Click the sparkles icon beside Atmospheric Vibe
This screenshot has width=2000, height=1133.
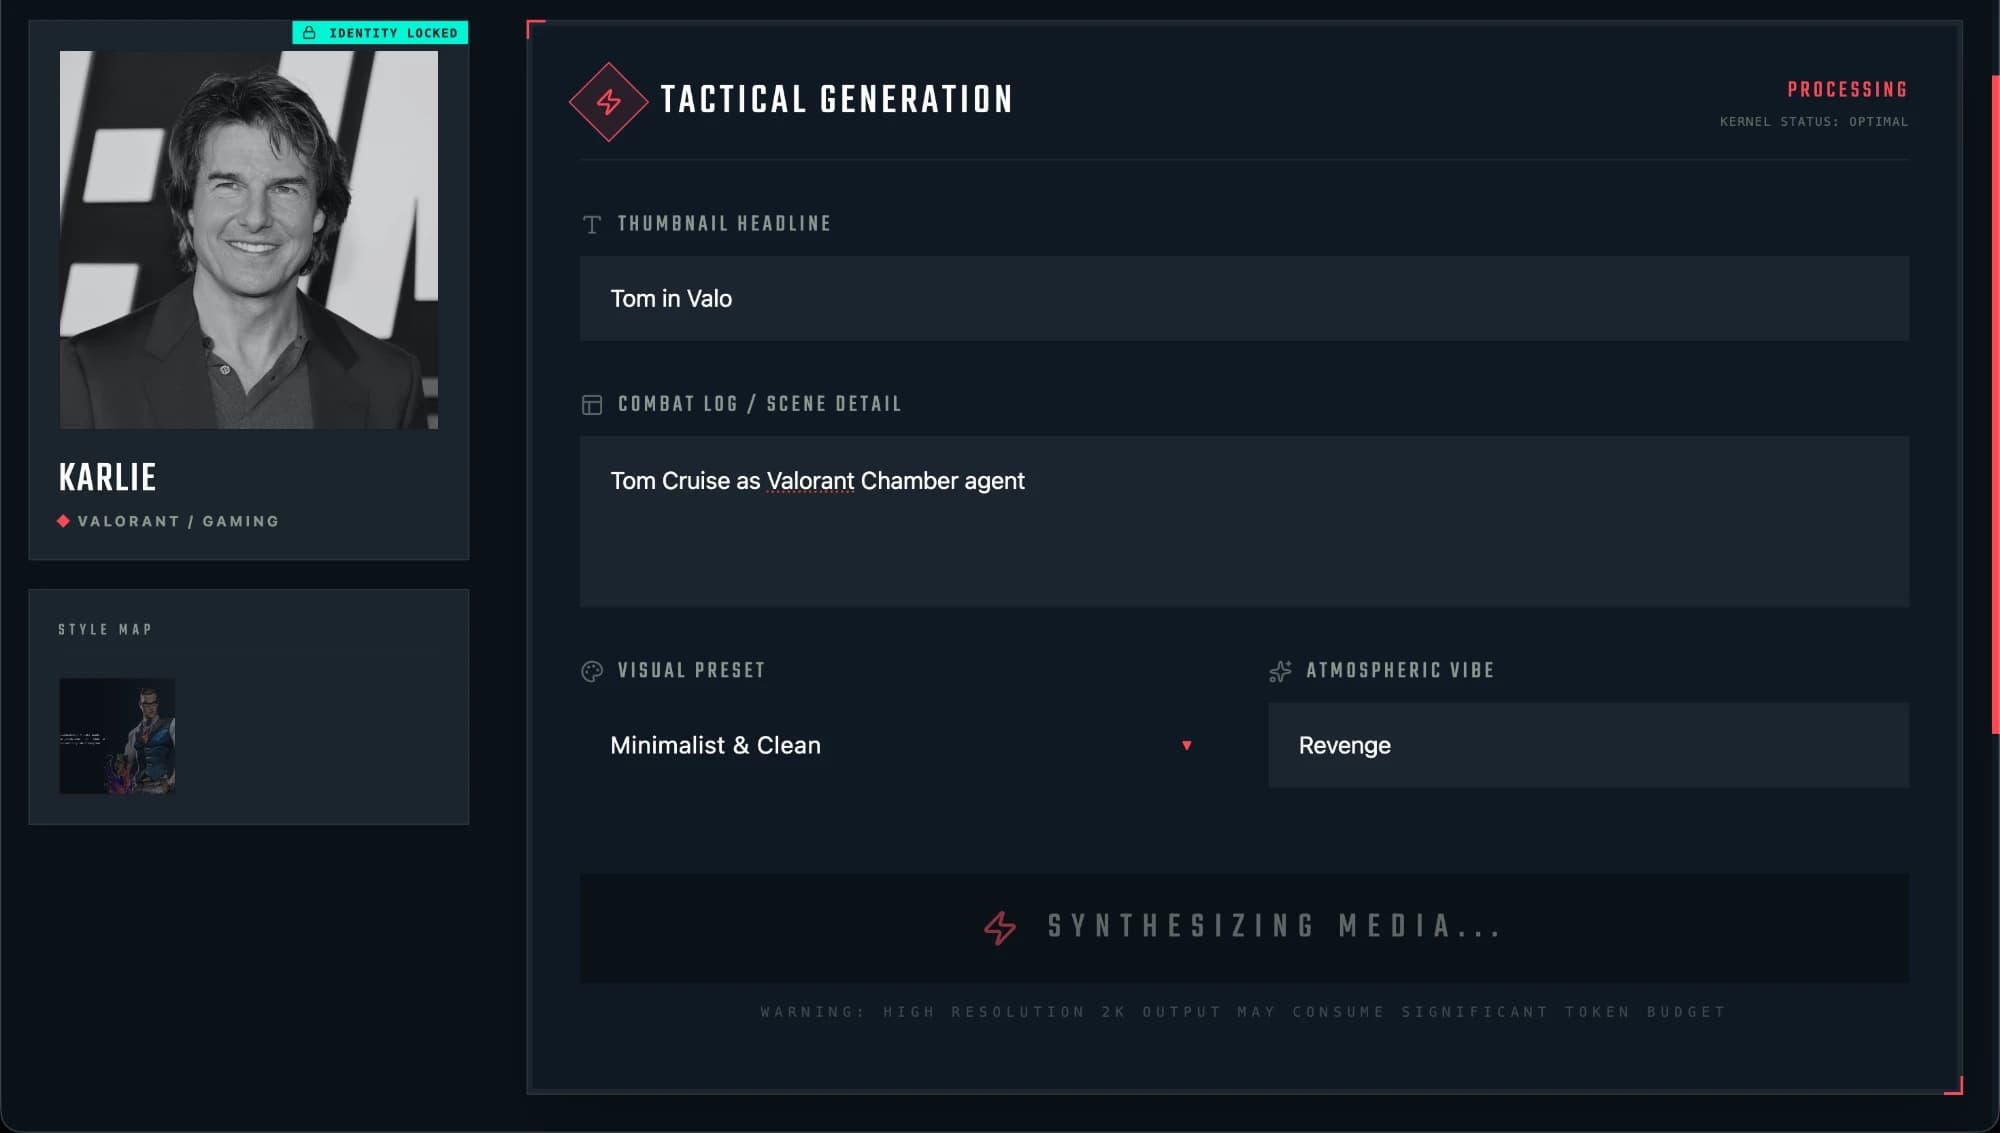1280,671
